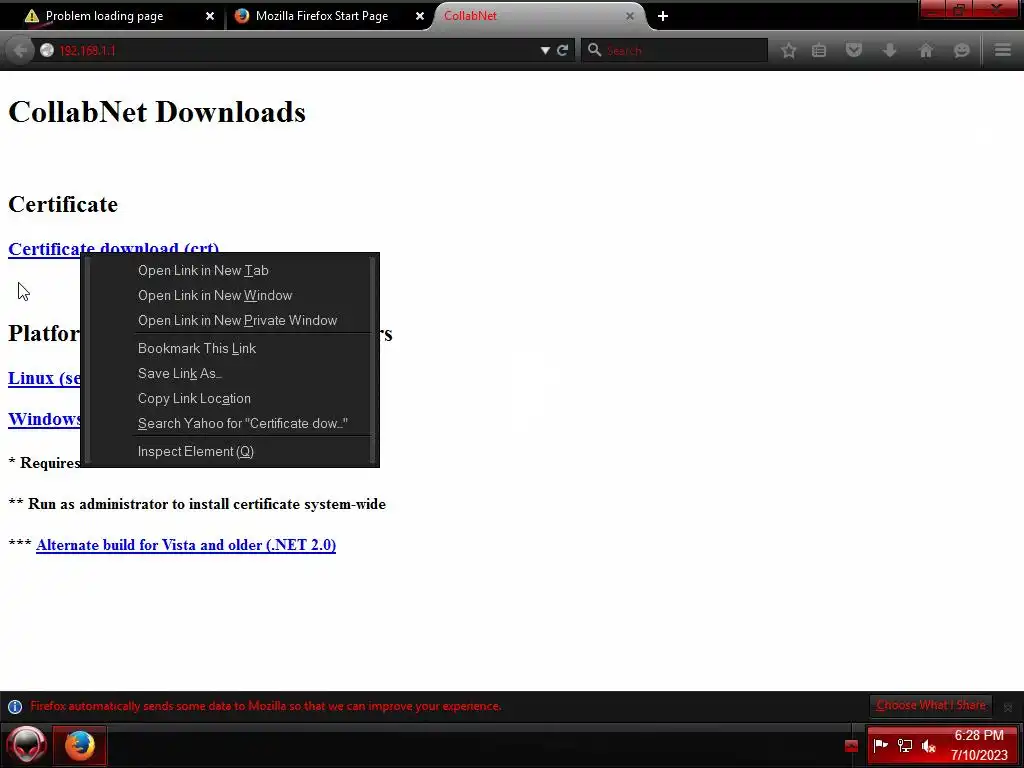Open the network tray icon
Viewport: 1024px width, 768px height.
(x=904, y=745)
